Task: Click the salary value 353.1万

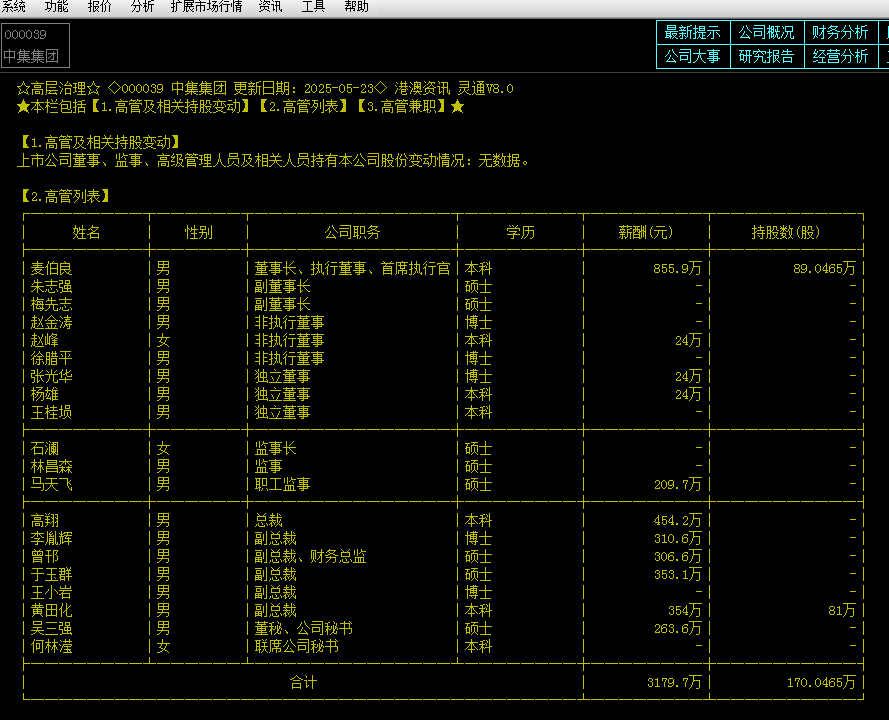Action: click(678, 574)
